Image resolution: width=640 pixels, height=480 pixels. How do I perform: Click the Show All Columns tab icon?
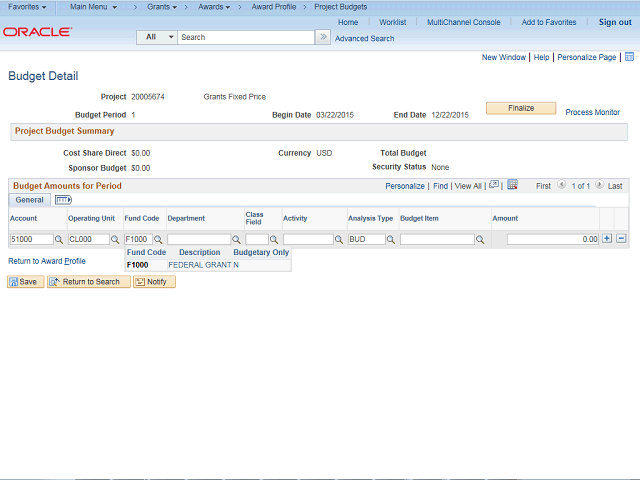pyautogui.click(x=63, y=200)
